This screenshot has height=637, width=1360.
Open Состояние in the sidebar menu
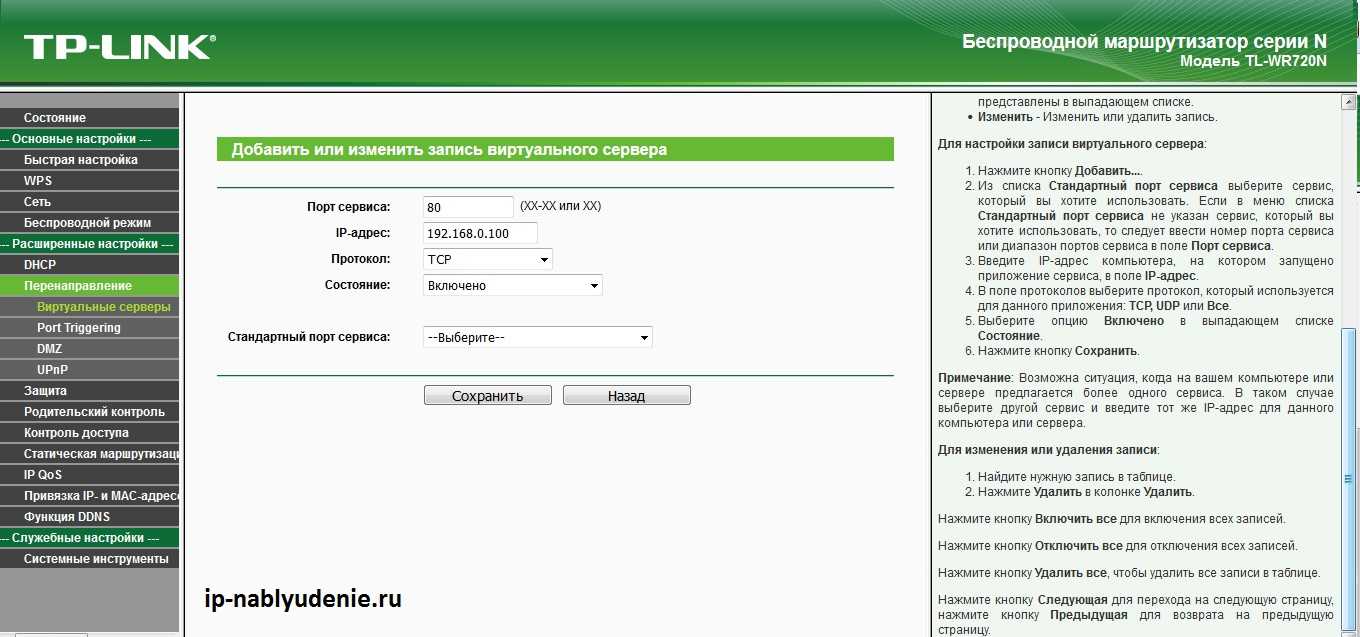pyautogui.click(x=55, y=118)
